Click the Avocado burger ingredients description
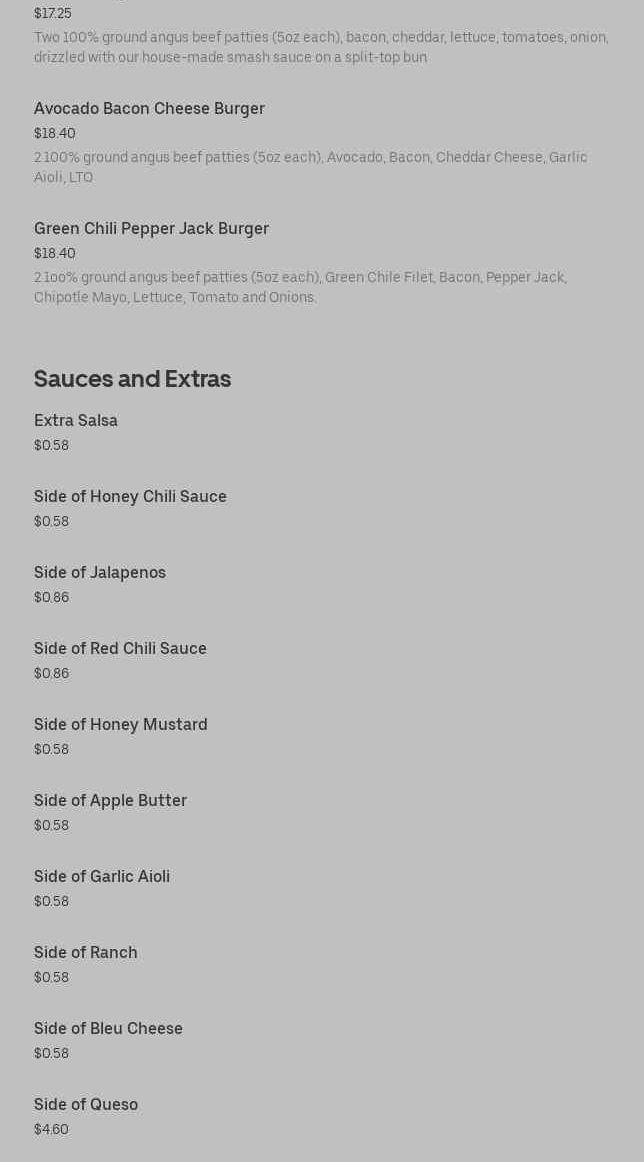 tap(310, 167)
